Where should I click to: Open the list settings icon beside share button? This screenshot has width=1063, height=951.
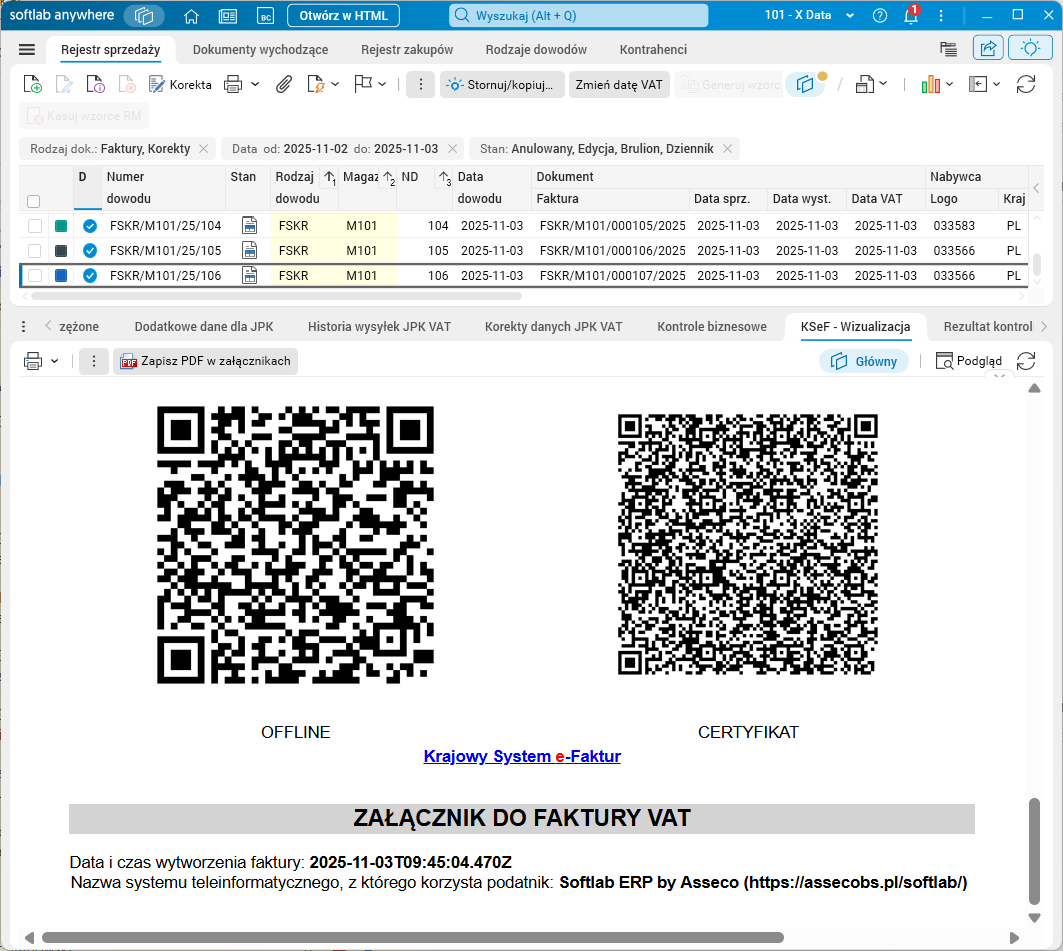tap(948, 49)
